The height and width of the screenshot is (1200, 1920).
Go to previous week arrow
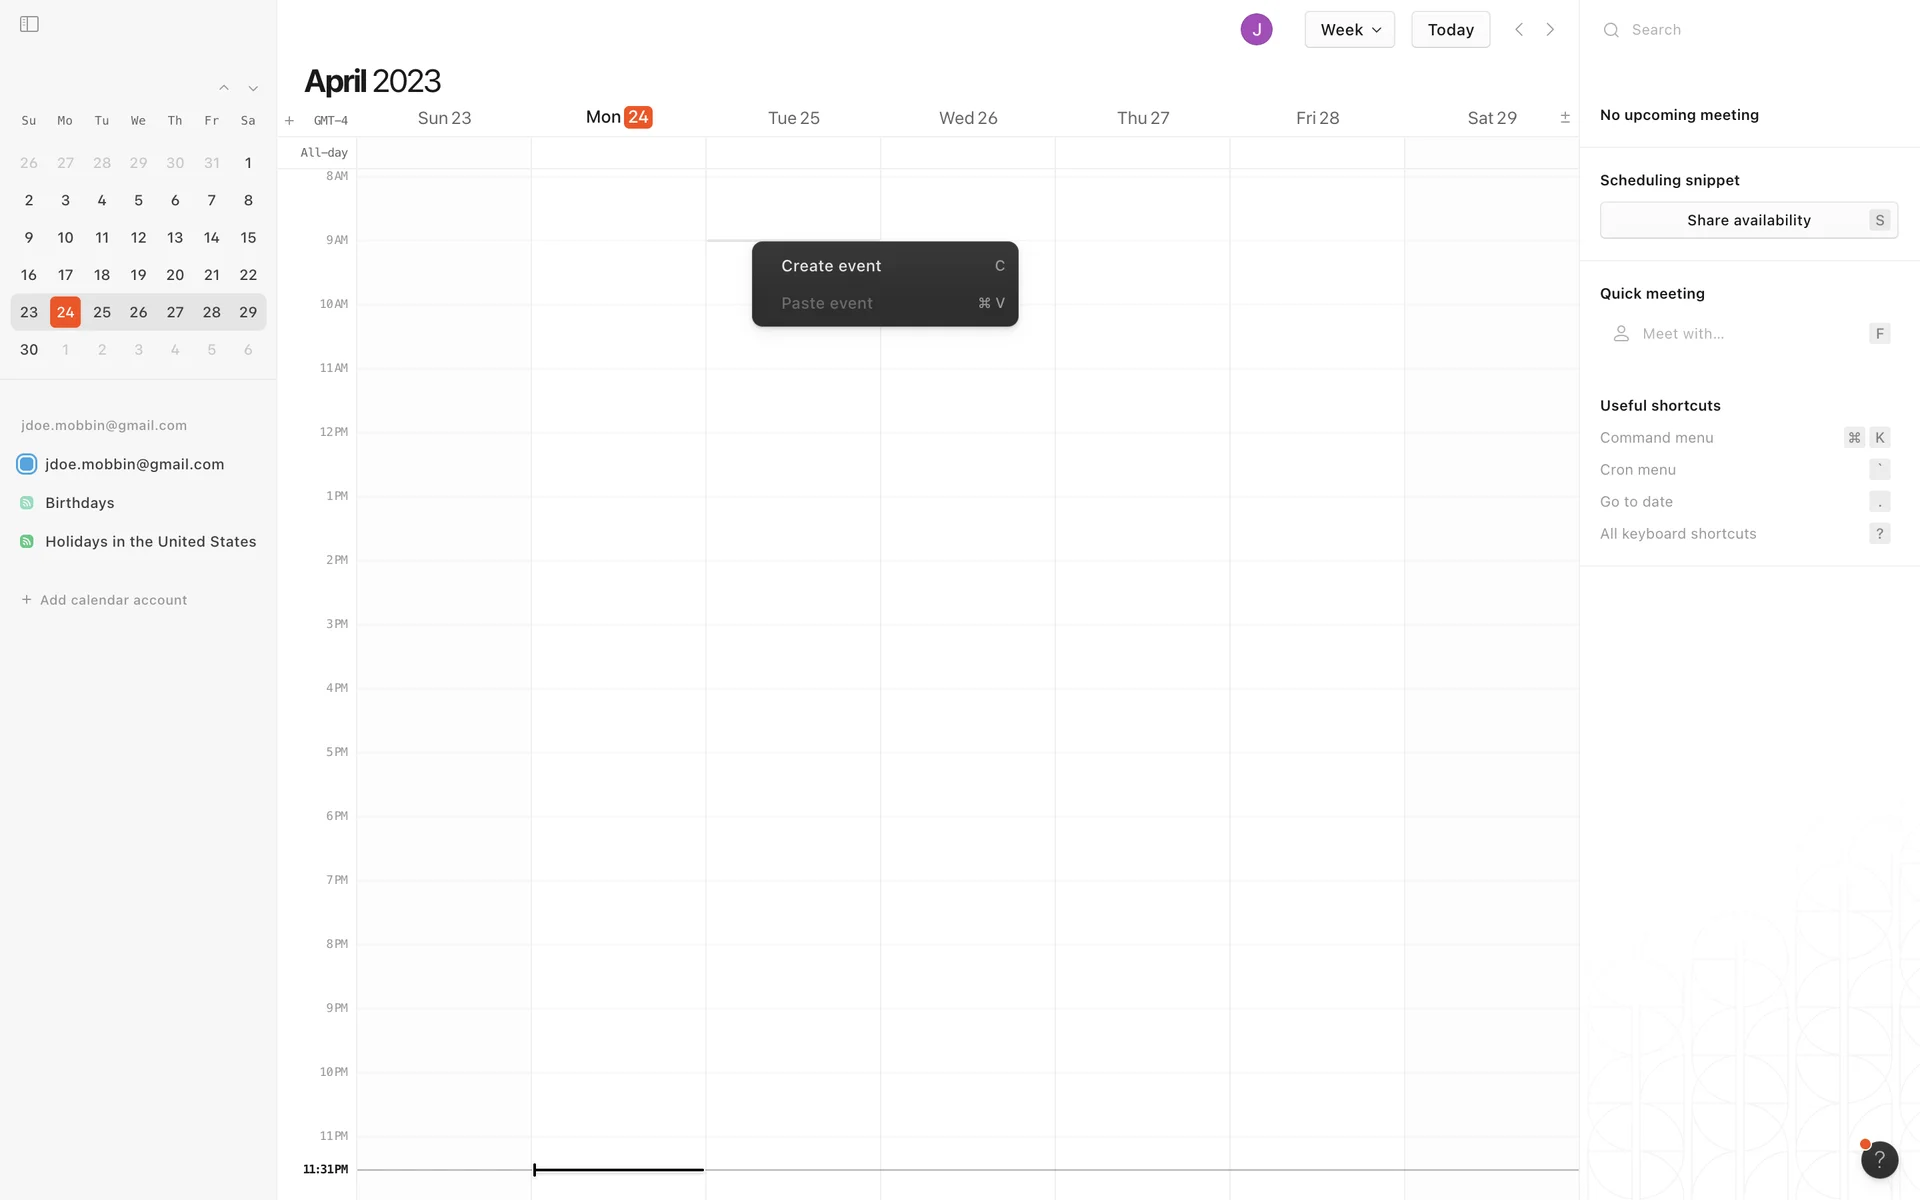pos(1519,30)
